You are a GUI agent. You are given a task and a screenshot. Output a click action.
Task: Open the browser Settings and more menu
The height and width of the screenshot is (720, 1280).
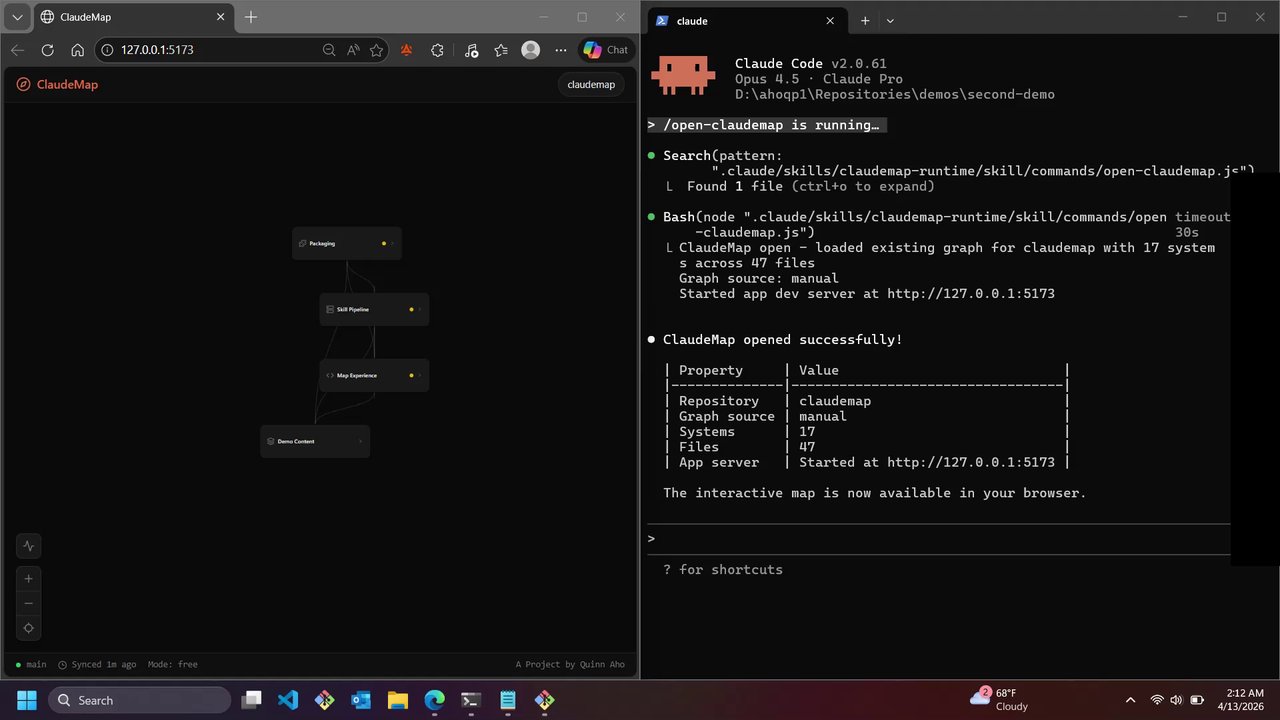(x=561, y=50)
